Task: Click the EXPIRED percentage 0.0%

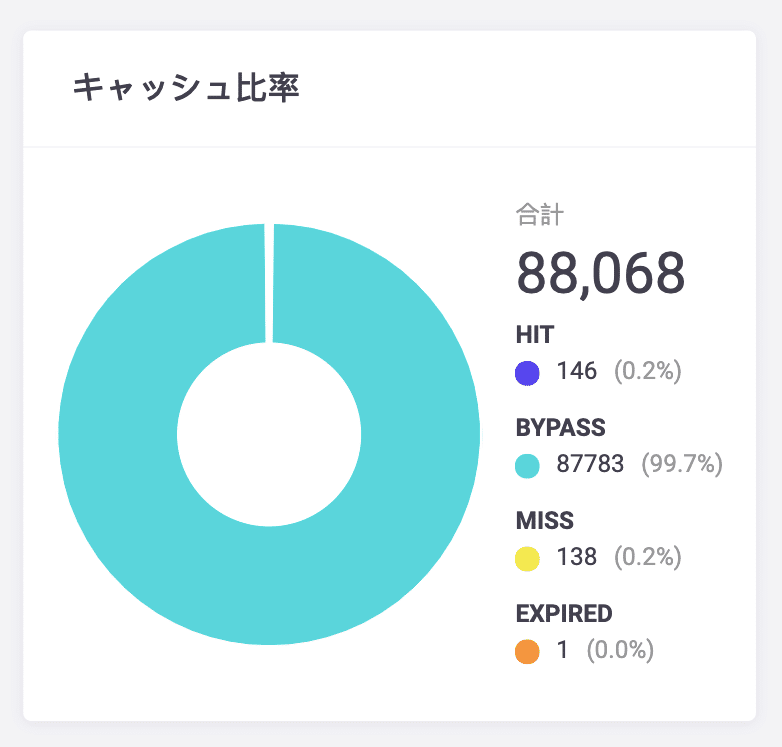Action: pyautogui.click(x=620, y=651)
